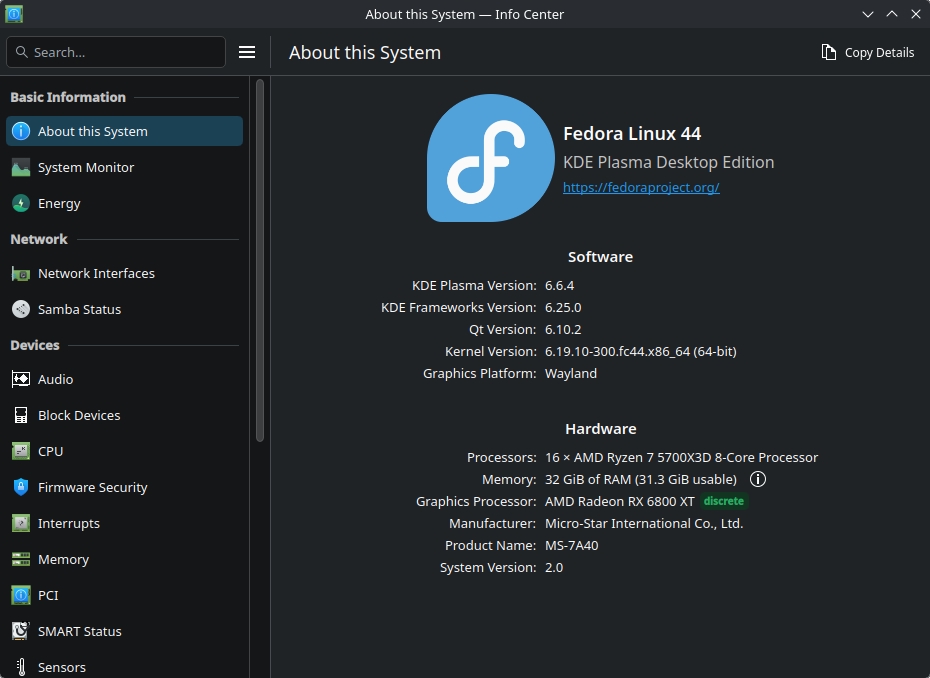Click the Samba Status share icon

(21, 309)
